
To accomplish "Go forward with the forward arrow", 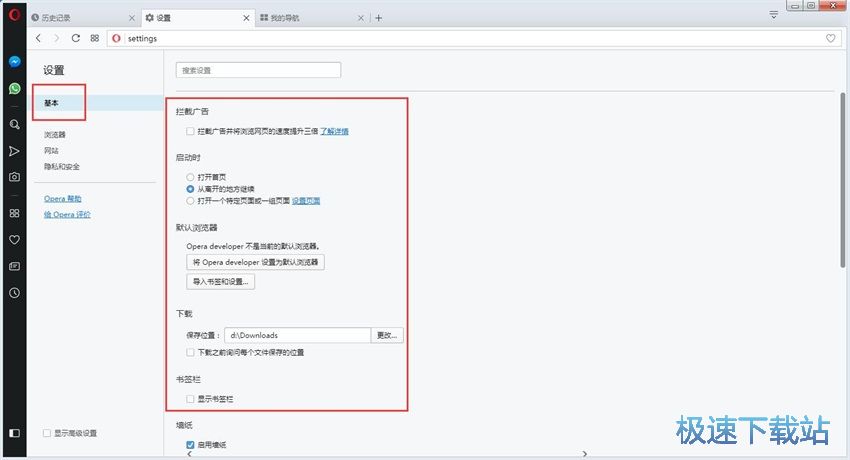I will point(56,38).
